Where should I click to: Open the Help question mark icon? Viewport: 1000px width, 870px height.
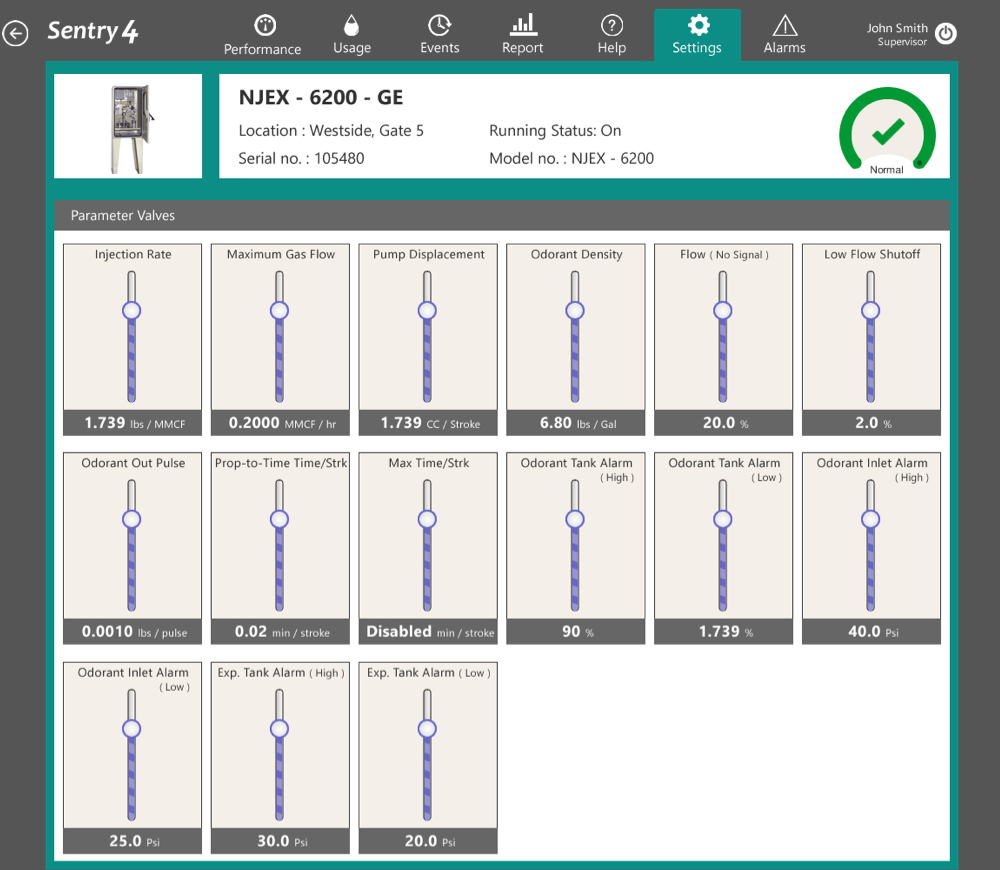pos(611,25)
